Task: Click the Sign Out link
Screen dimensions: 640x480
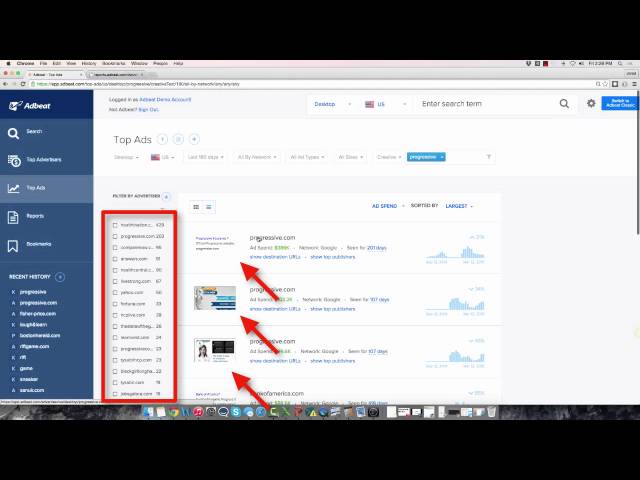Action: [x=149, y=110]
